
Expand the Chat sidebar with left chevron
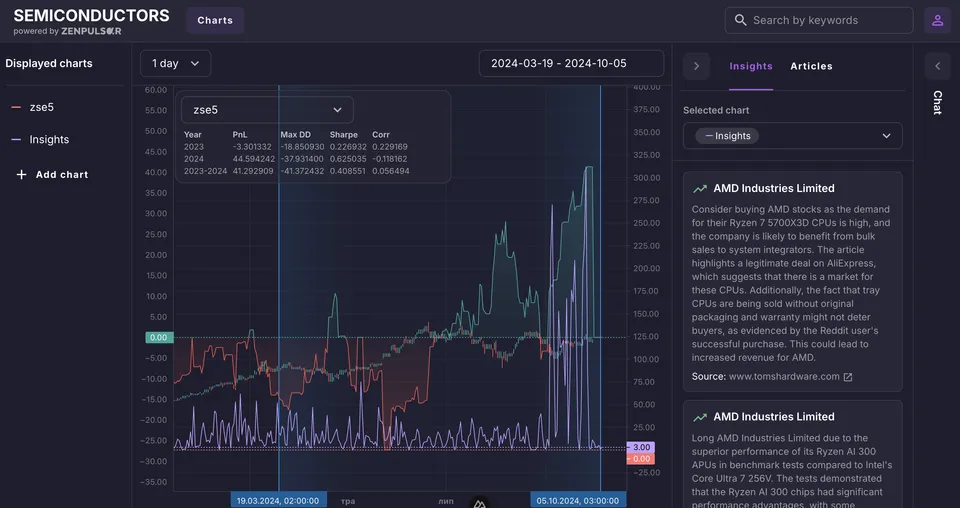tap(937, 66)
